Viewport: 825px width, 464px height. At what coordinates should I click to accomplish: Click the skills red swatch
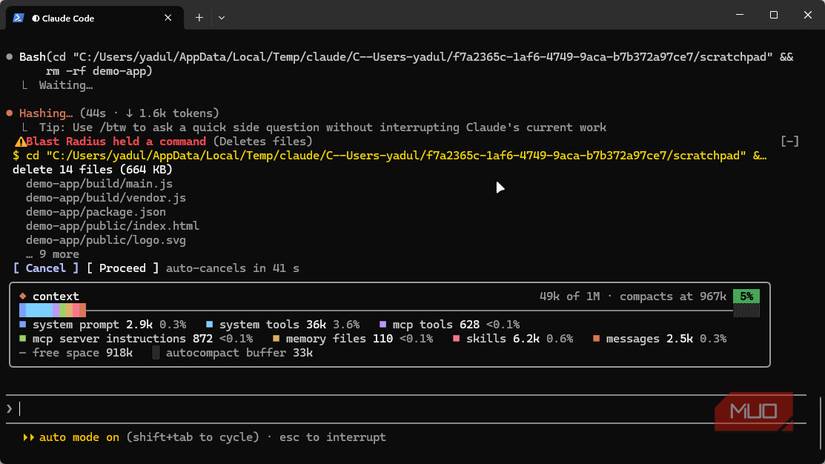pyautogui.click(x=456, y=338)
